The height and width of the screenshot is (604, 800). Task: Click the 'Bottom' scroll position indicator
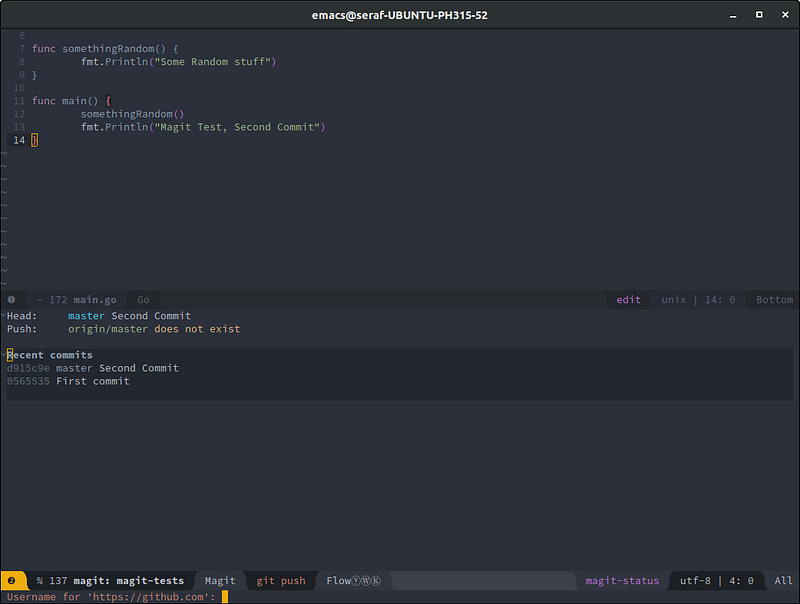click(x=774, y=299)
